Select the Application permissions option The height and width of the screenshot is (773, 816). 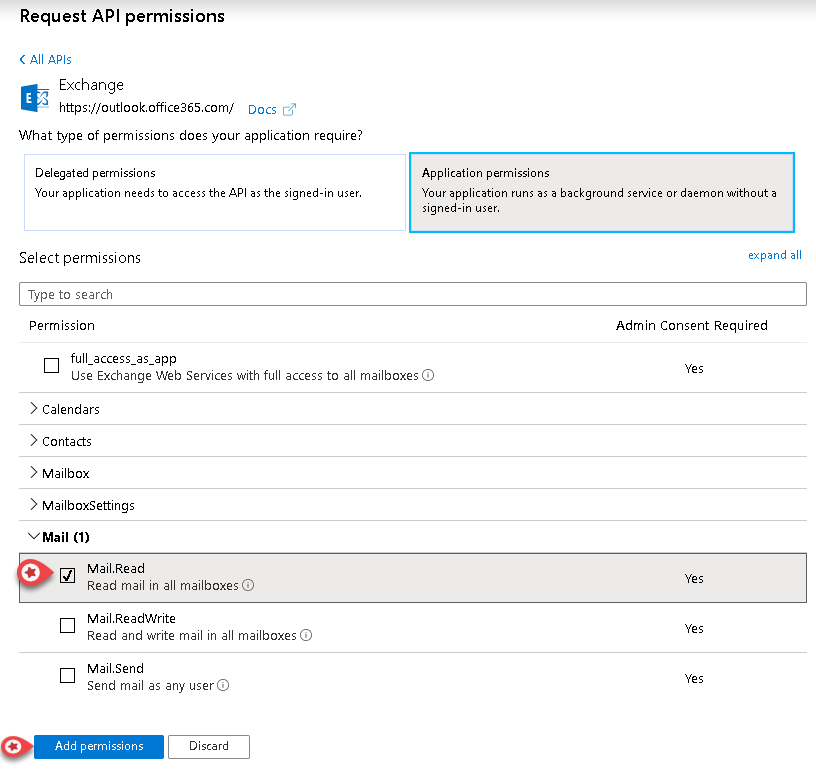(601, 192)
